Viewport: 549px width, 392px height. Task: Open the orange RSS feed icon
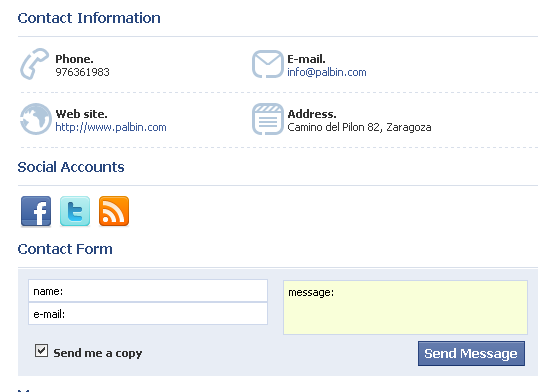114,211
